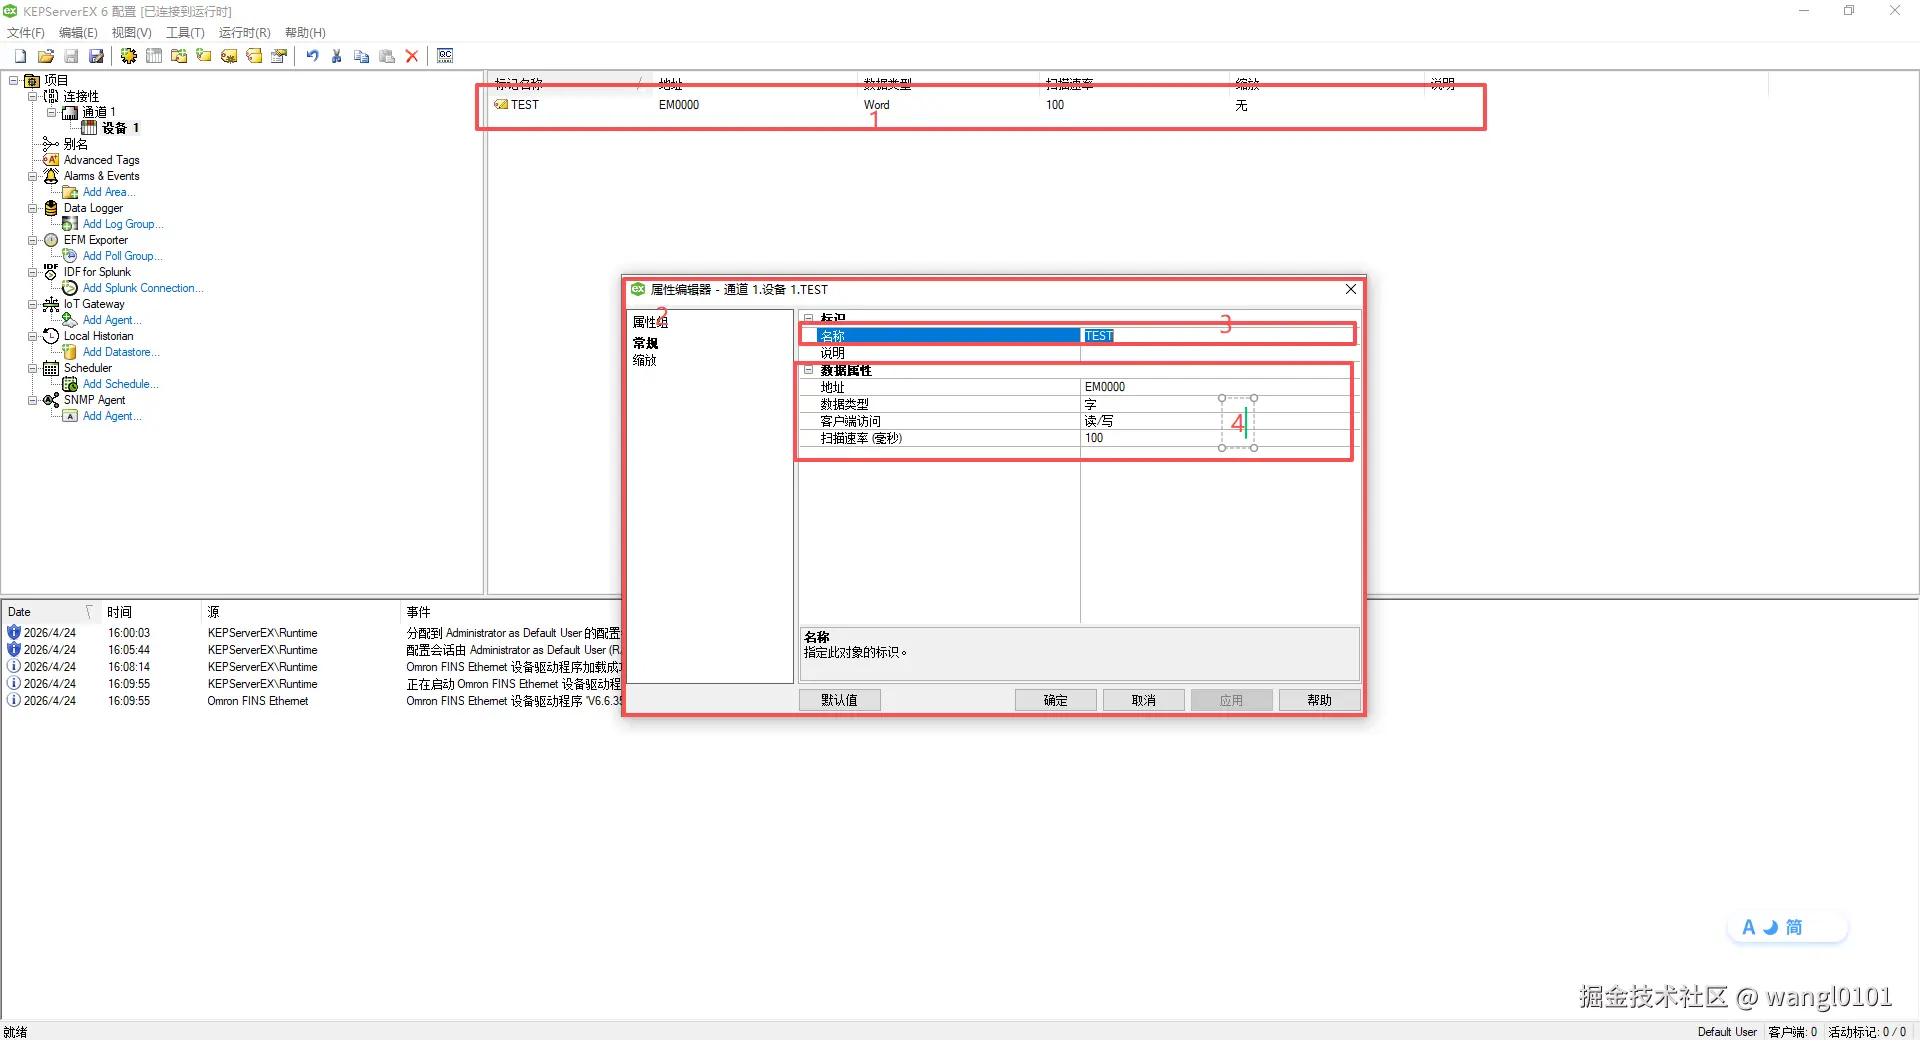This screenshot has width=1920, height=1040.
Task: Select Advanced Tags in the tree
Action: coord(101,160)
